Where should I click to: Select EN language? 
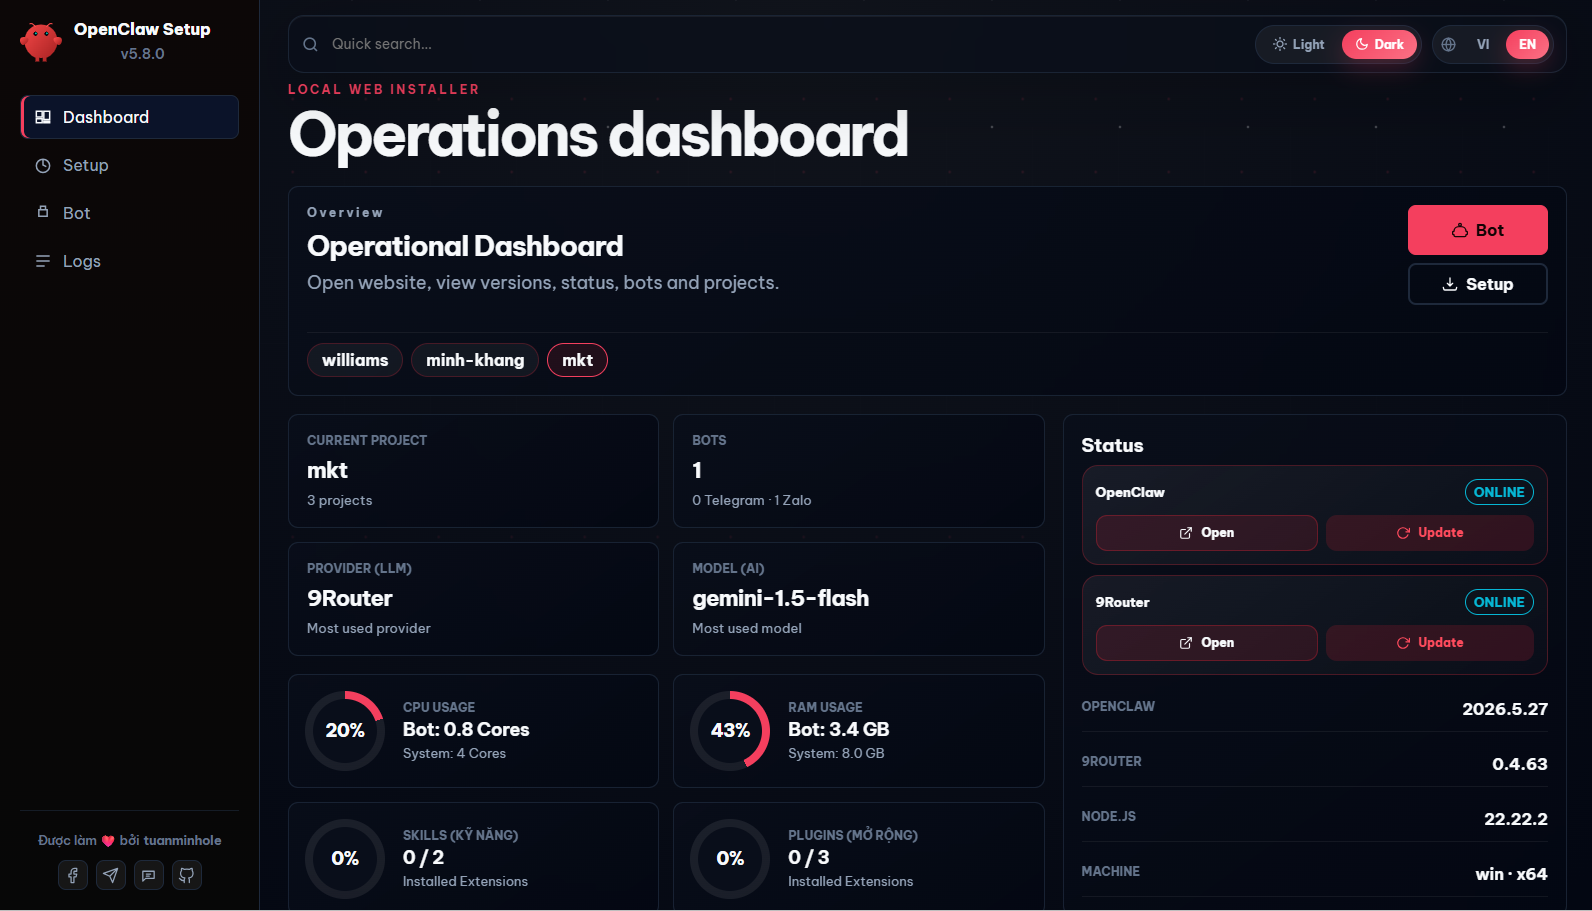coord(1527,44)
